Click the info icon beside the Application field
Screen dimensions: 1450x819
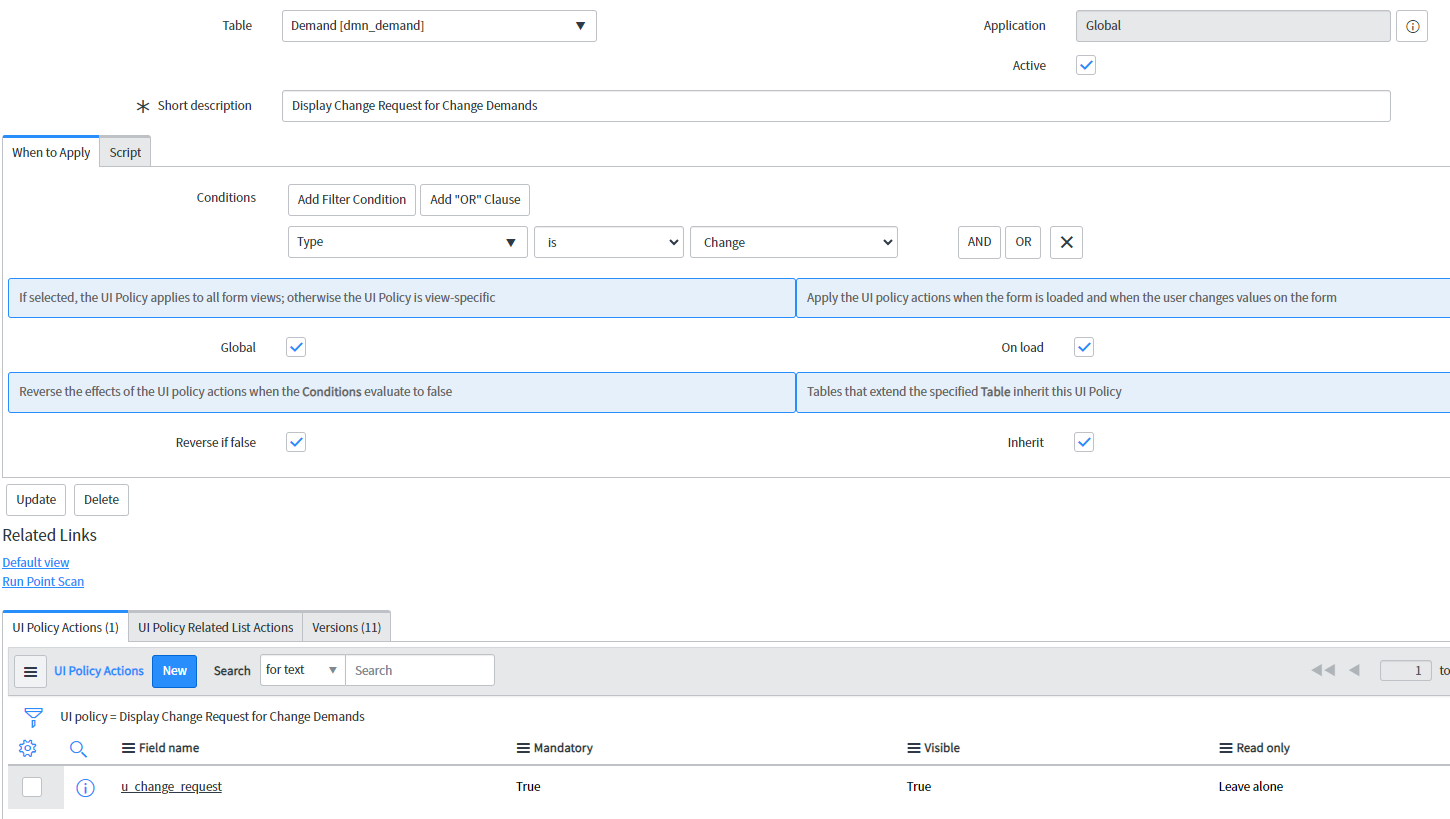1411,26
